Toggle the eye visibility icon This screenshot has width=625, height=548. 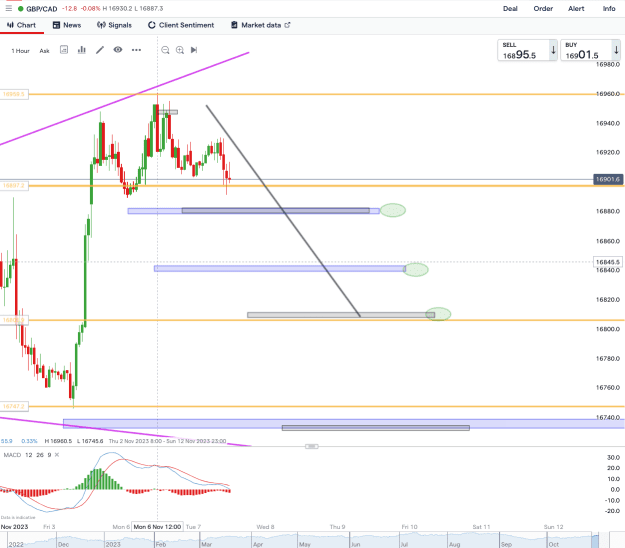pos(118,50)
